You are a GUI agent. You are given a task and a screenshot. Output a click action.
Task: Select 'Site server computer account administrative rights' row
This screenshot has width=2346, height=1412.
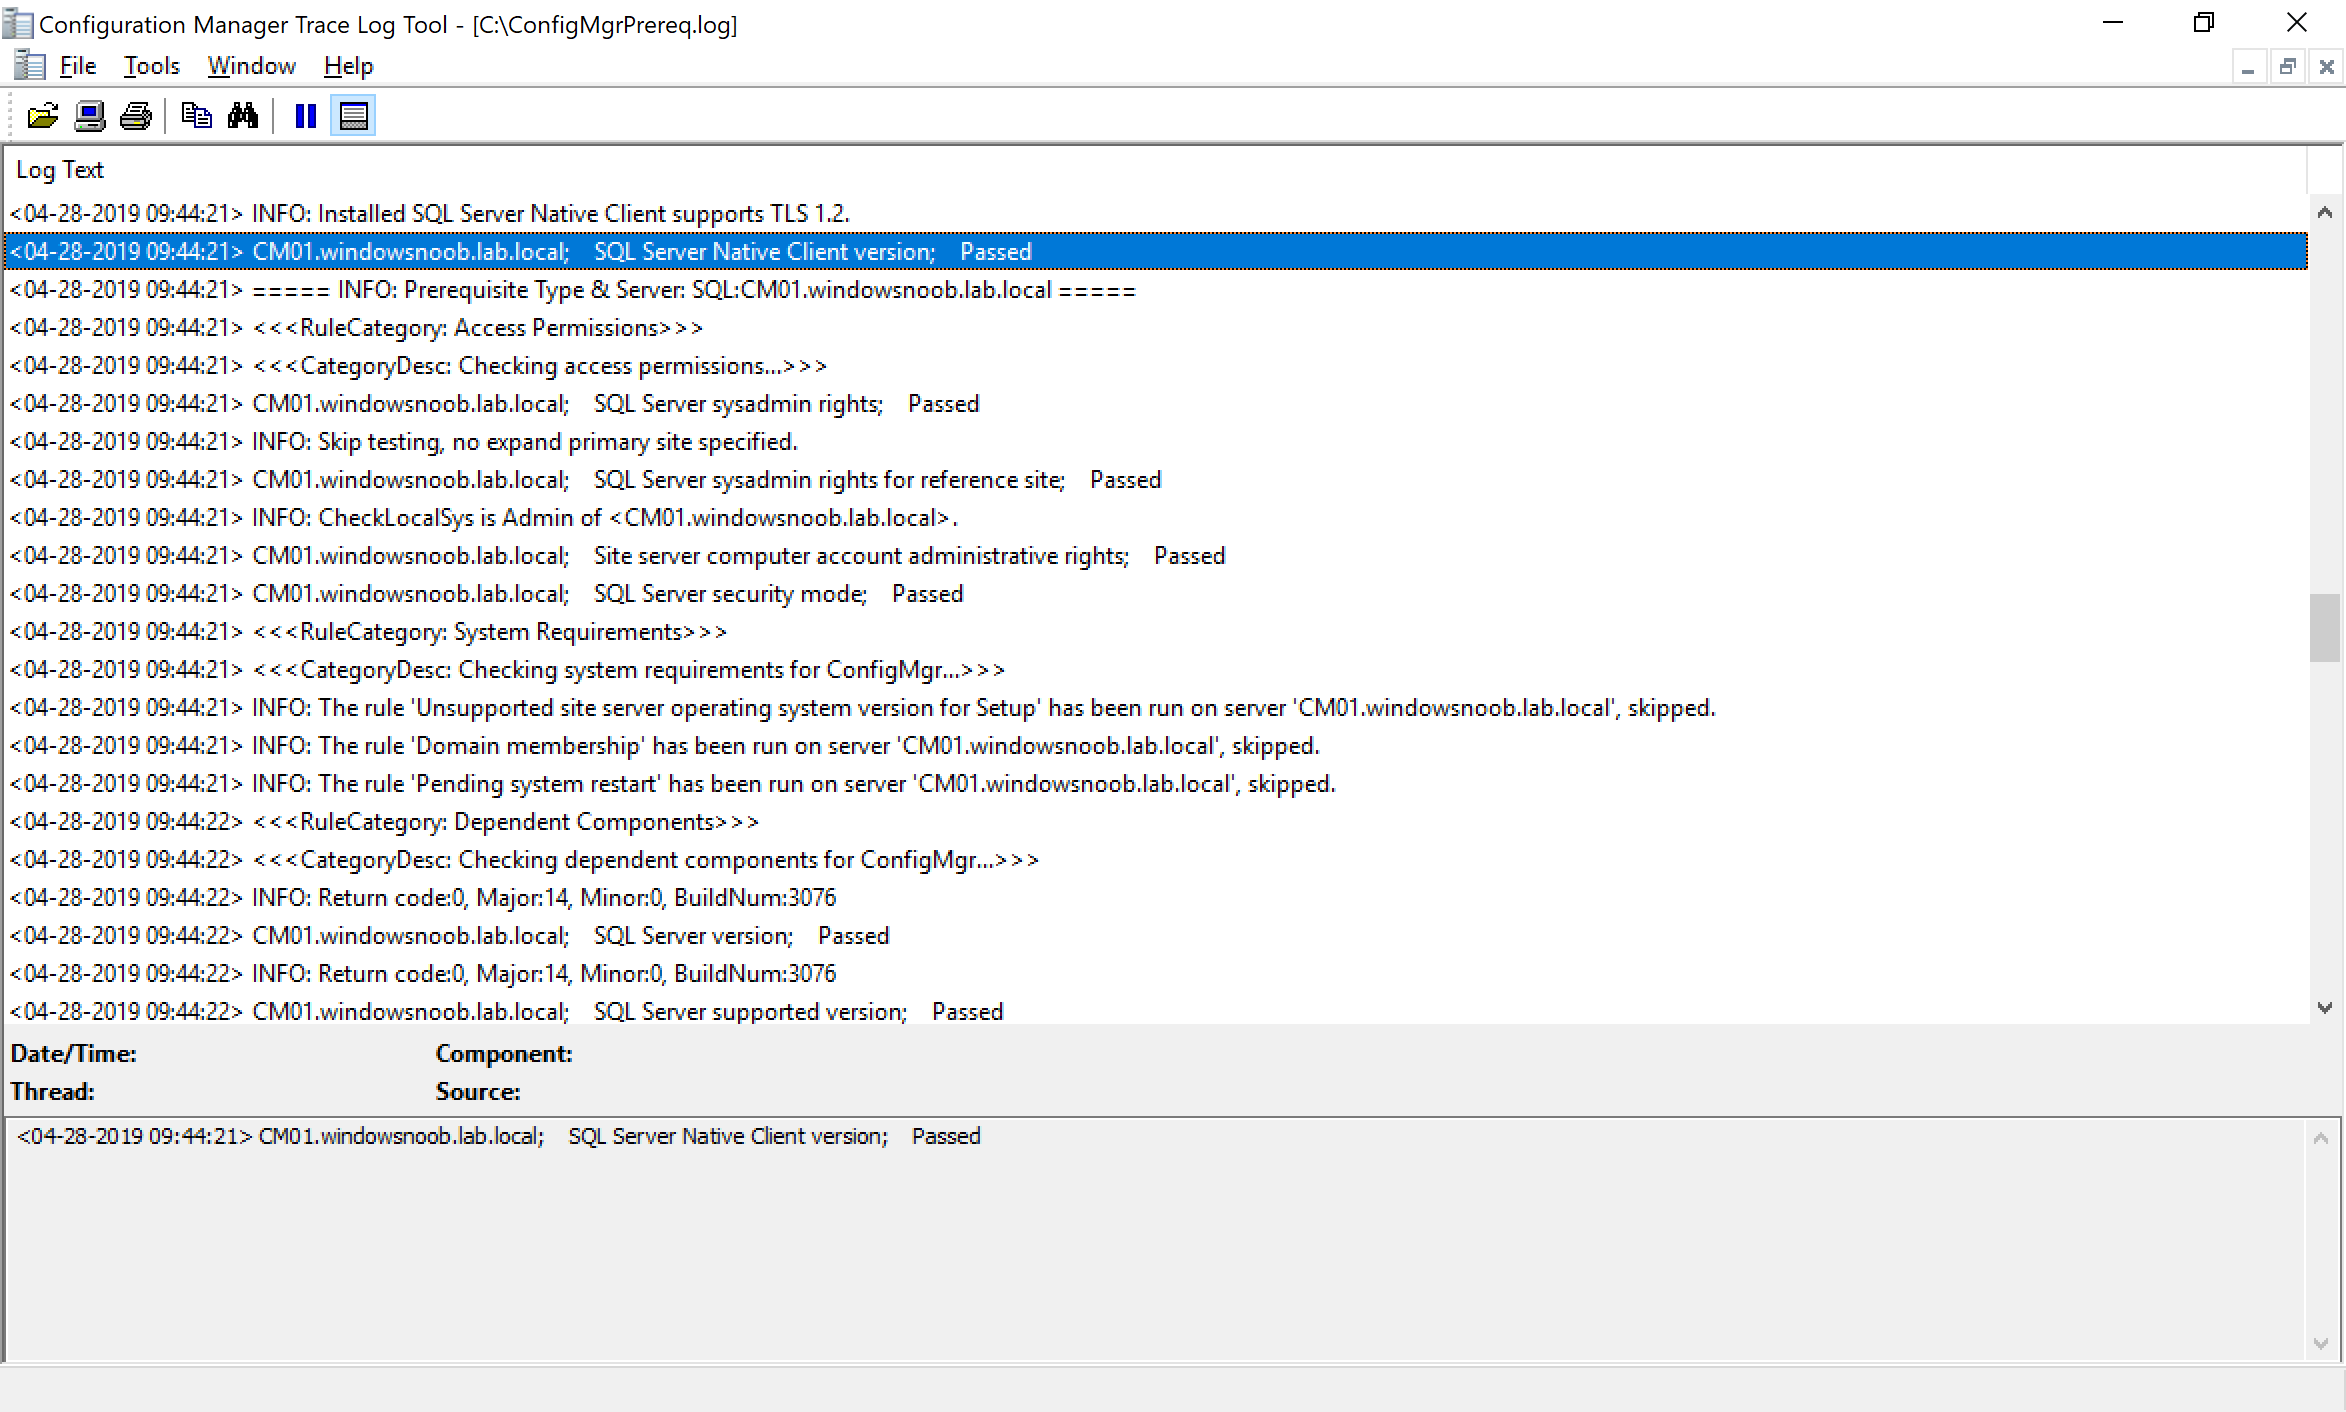coord(1156,556)
